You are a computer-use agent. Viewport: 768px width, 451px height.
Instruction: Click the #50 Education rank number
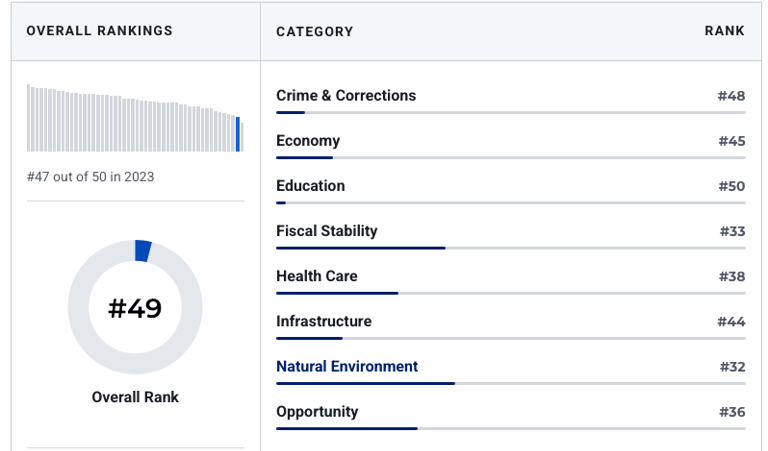tap(731, 186)
